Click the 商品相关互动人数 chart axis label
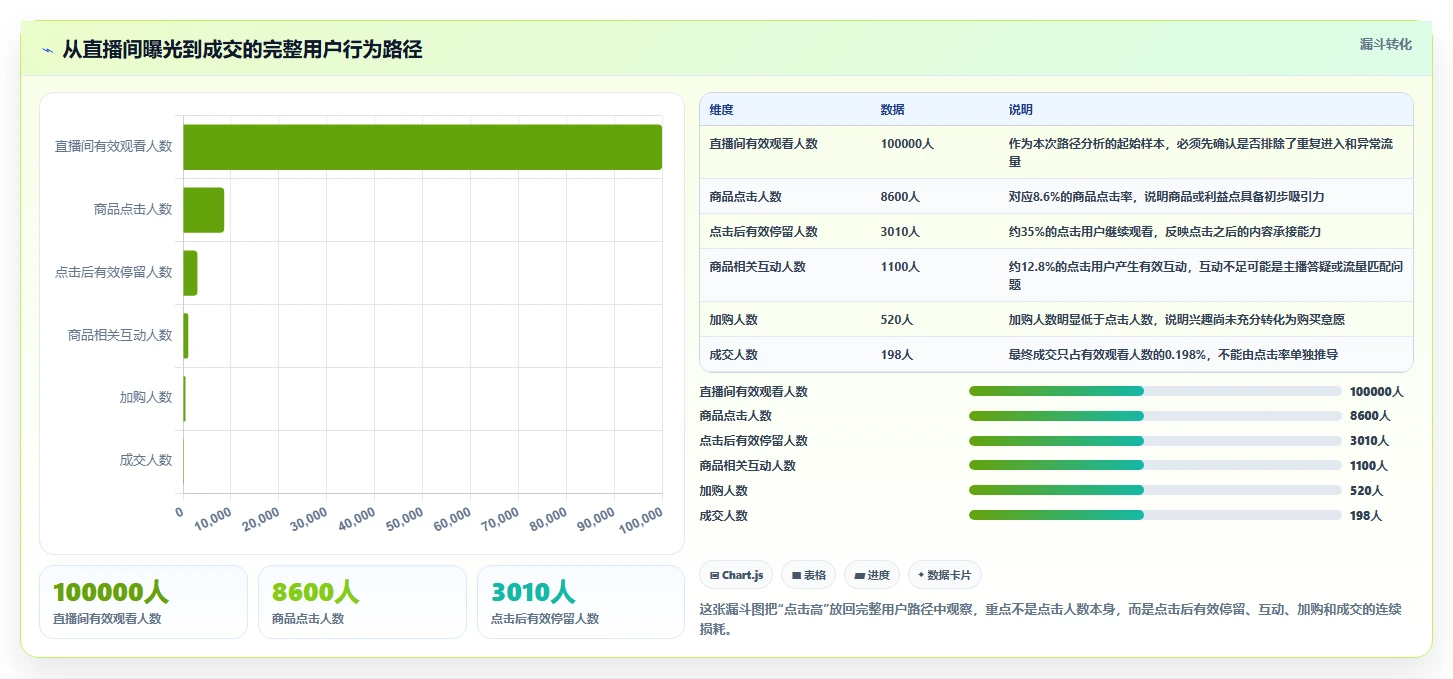This screenshot has width=1453, height=679. [120, 335]
